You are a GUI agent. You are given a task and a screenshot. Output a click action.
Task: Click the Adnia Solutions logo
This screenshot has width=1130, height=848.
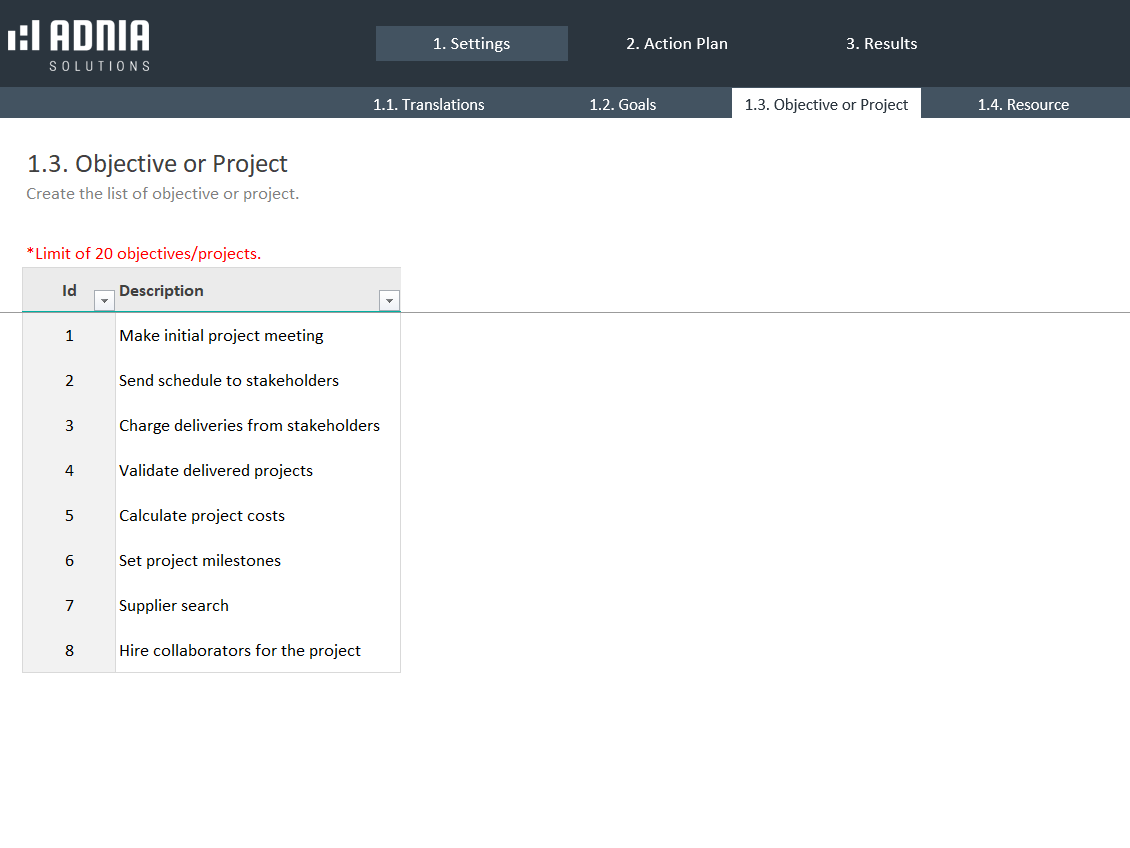79,44
